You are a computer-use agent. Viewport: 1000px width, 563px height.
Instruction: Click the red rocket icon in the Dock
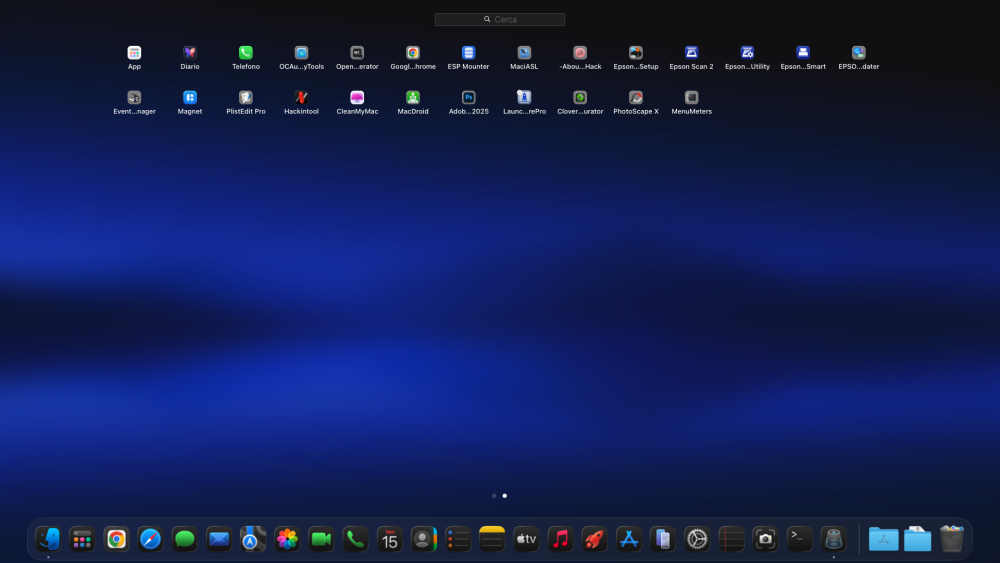coord(594,539)
